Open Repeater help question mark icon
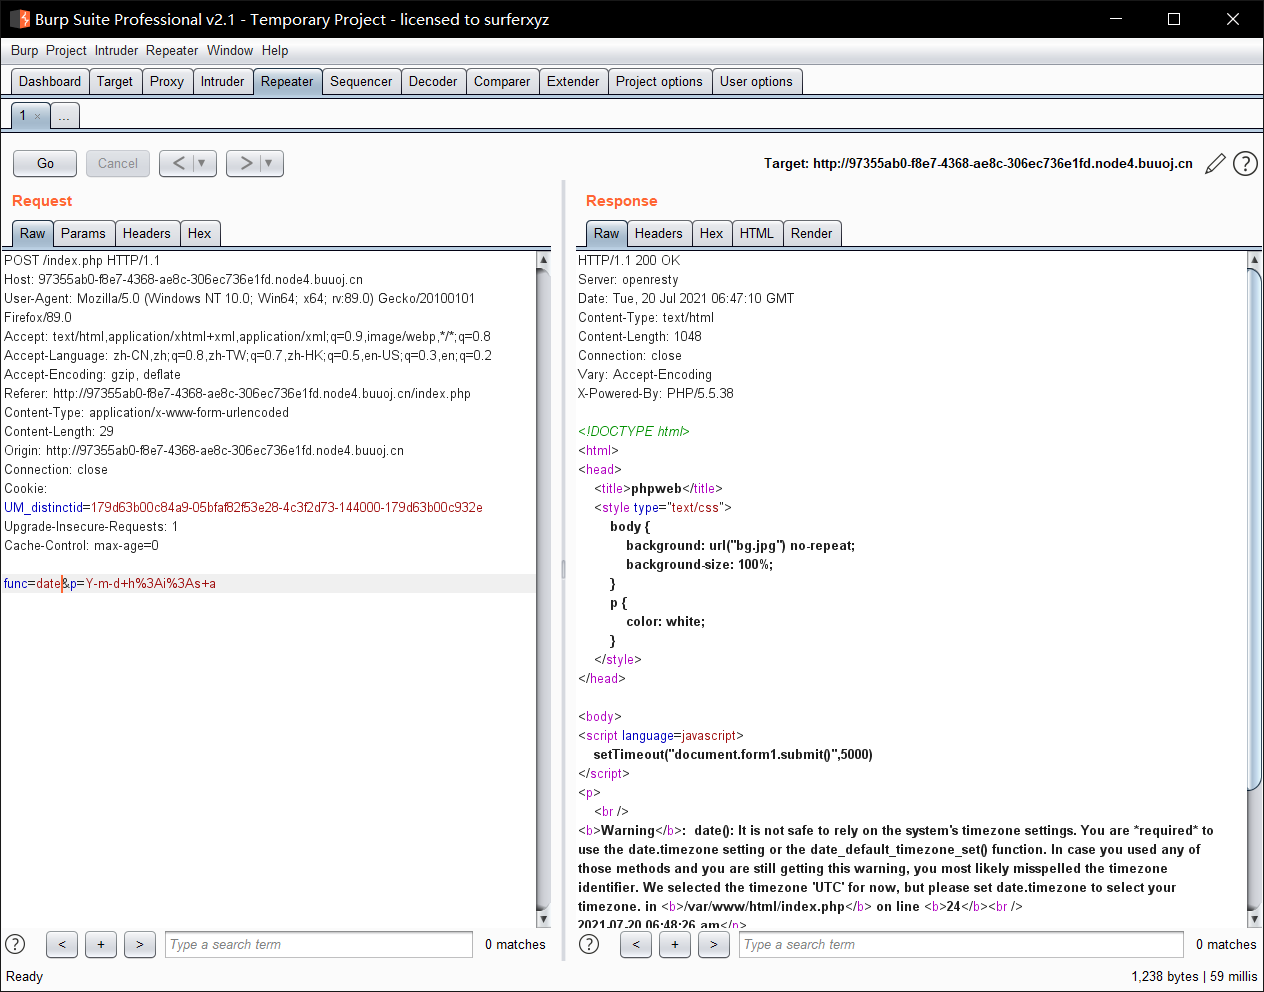The height and width of the screenshot is (992, 1264). click(x=1245, y=164)
